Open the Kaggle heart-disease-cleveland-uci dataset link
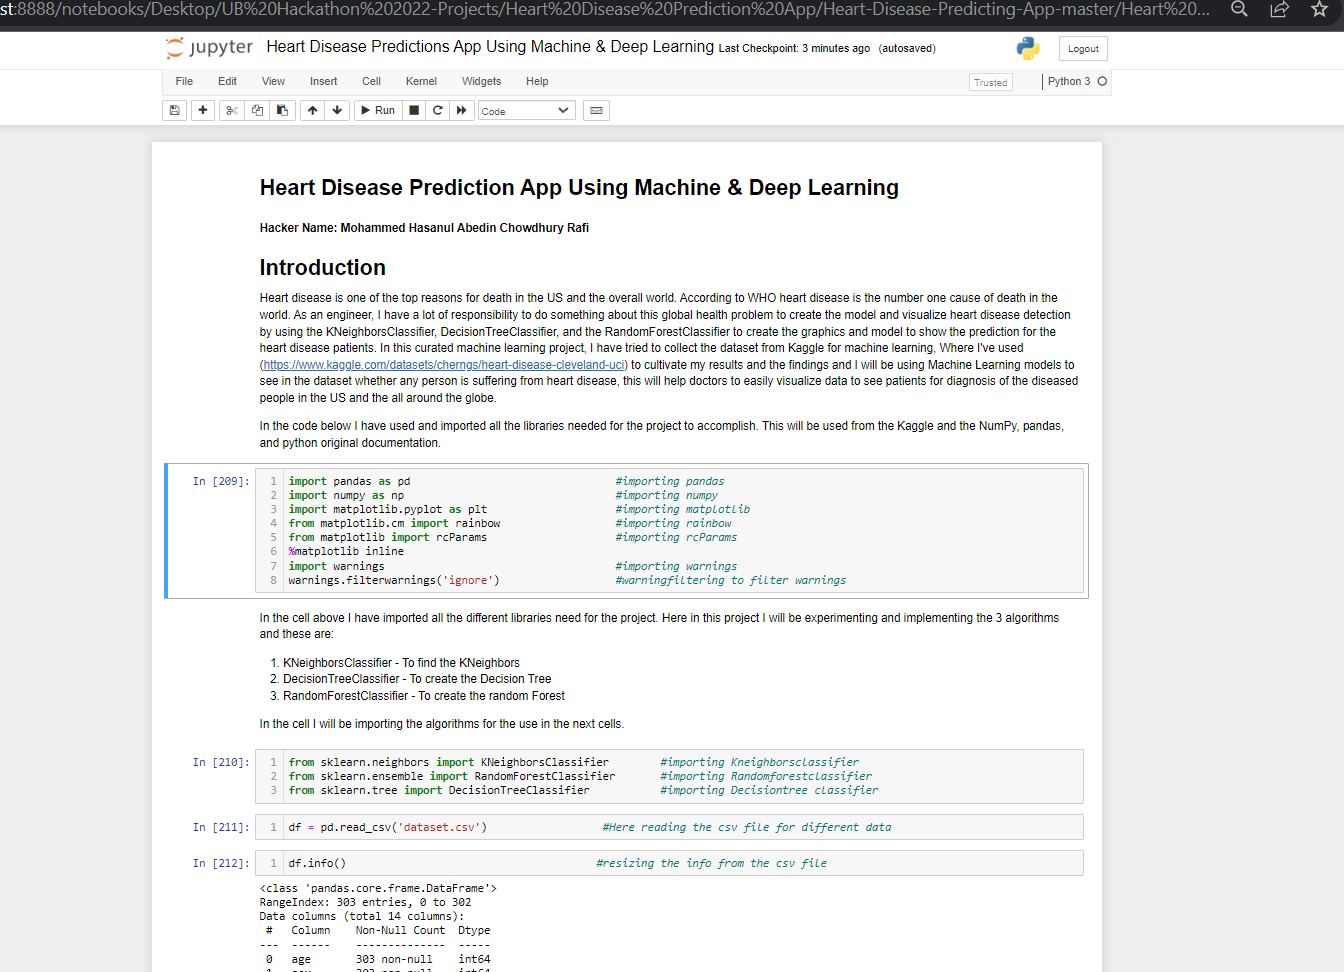This screenshot has height=972, width=1344. click(x=445, y=365)
